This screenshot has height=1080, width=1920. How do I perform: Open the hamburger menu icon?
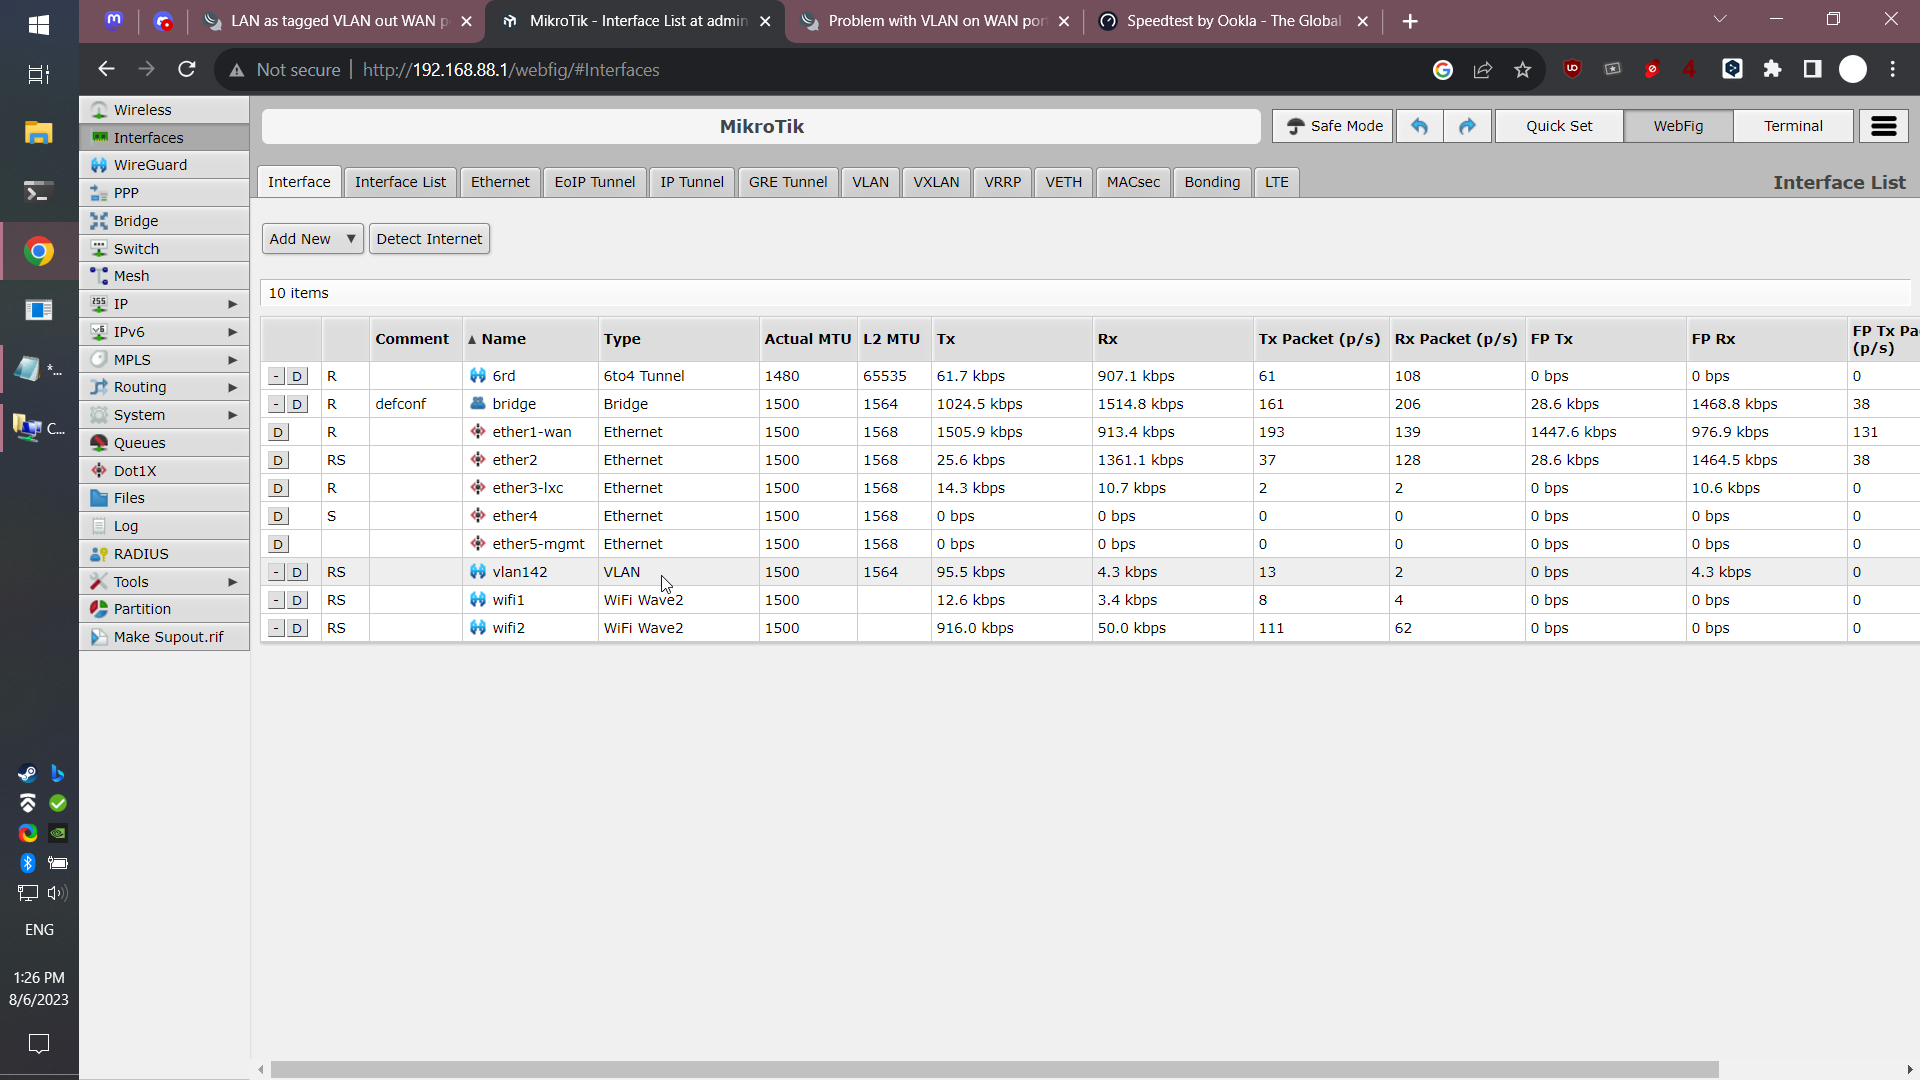click(1884, 126)
